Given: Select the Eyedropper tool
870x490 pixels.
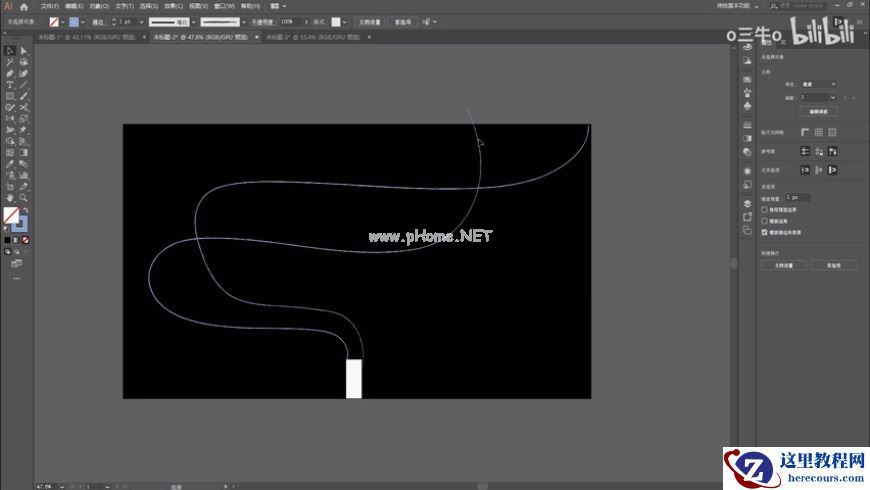Looking at the screenshot, I should pyautogui.click(x=10, y=164).
